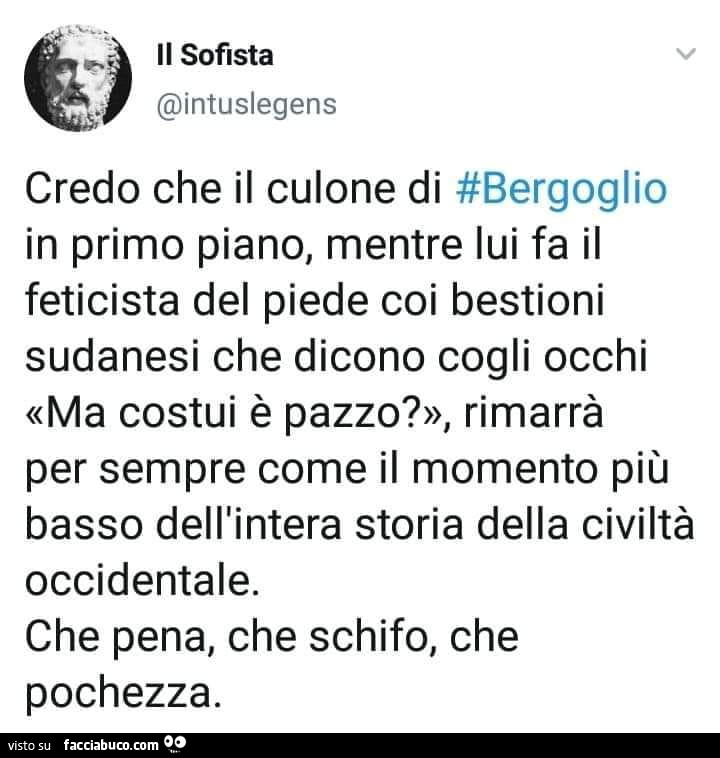Click the black footer banner bar
Image resolution: width=720 pixels, height=758 pixels.
(360, 745)
